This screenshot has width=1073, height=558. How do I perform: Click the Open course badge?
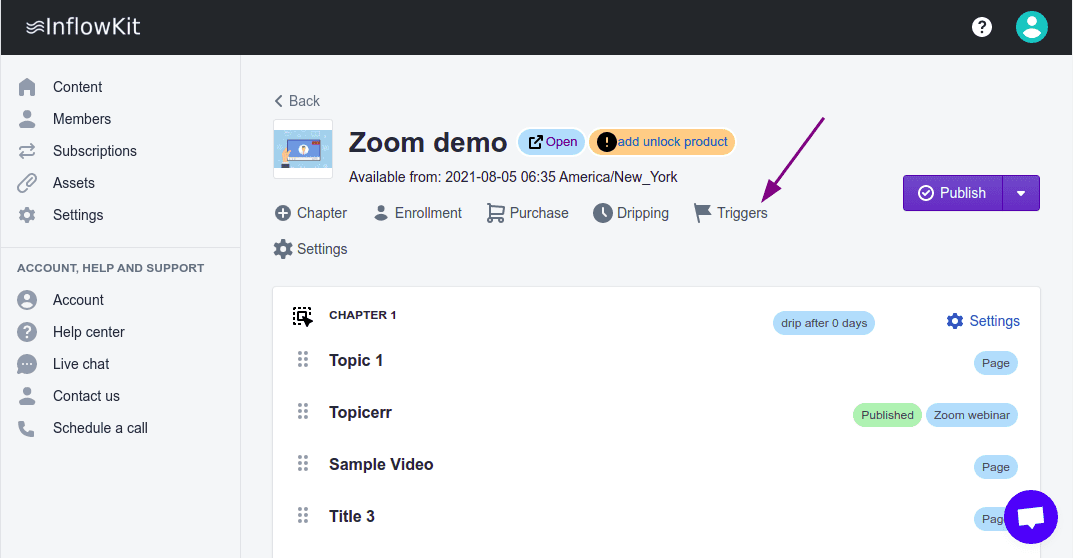[x=552, y=142]
